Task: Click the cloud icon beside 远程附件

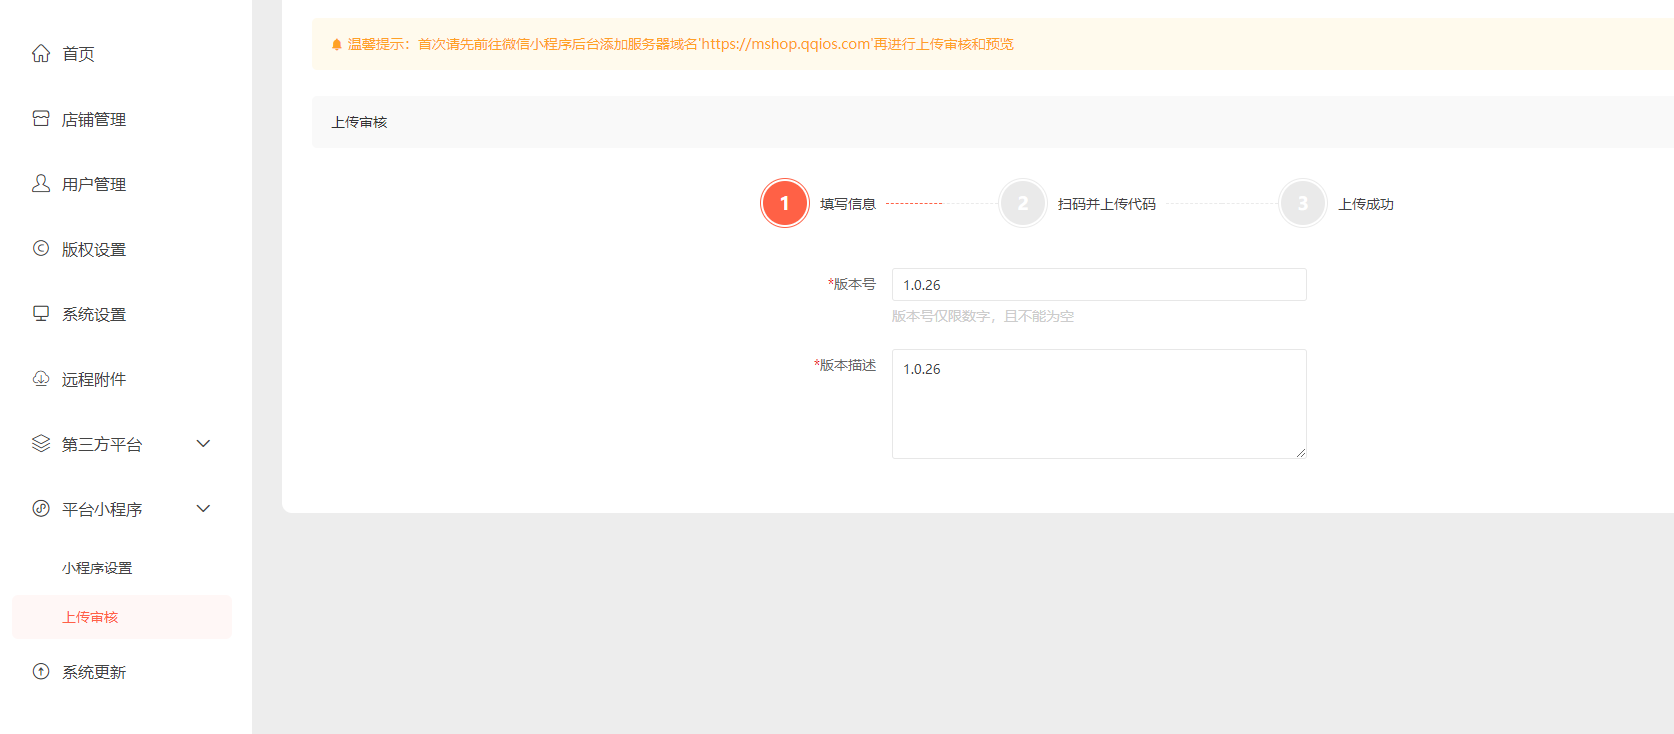Action: click(x=41, y=378)
